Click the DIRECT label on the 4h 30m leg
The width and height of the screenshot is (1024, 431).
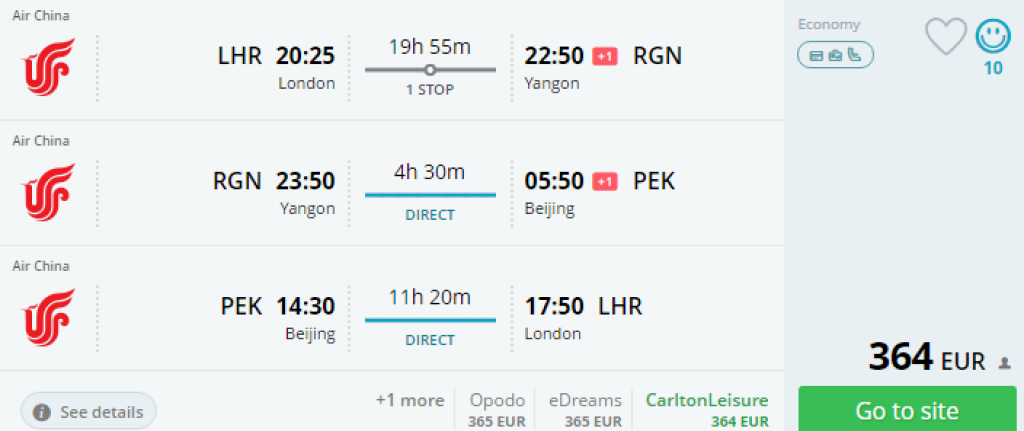pyautogui.click(x=430, y=214)
